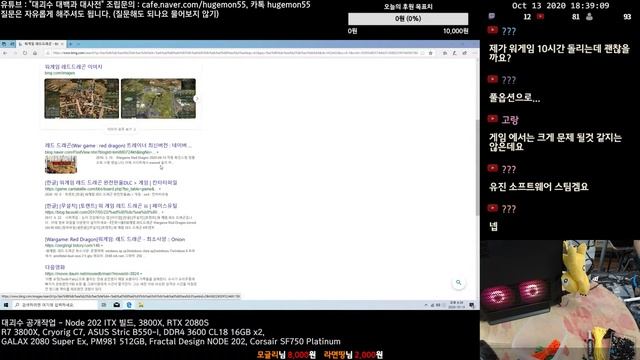The image size is (640, 360).
Task: Open Task View on the taskbar
Action: click(104, 305)
